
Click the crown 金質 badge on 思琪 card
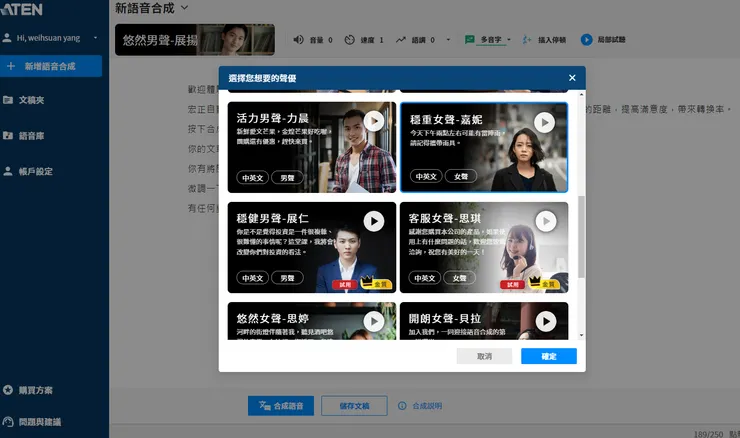coord(544,283)
